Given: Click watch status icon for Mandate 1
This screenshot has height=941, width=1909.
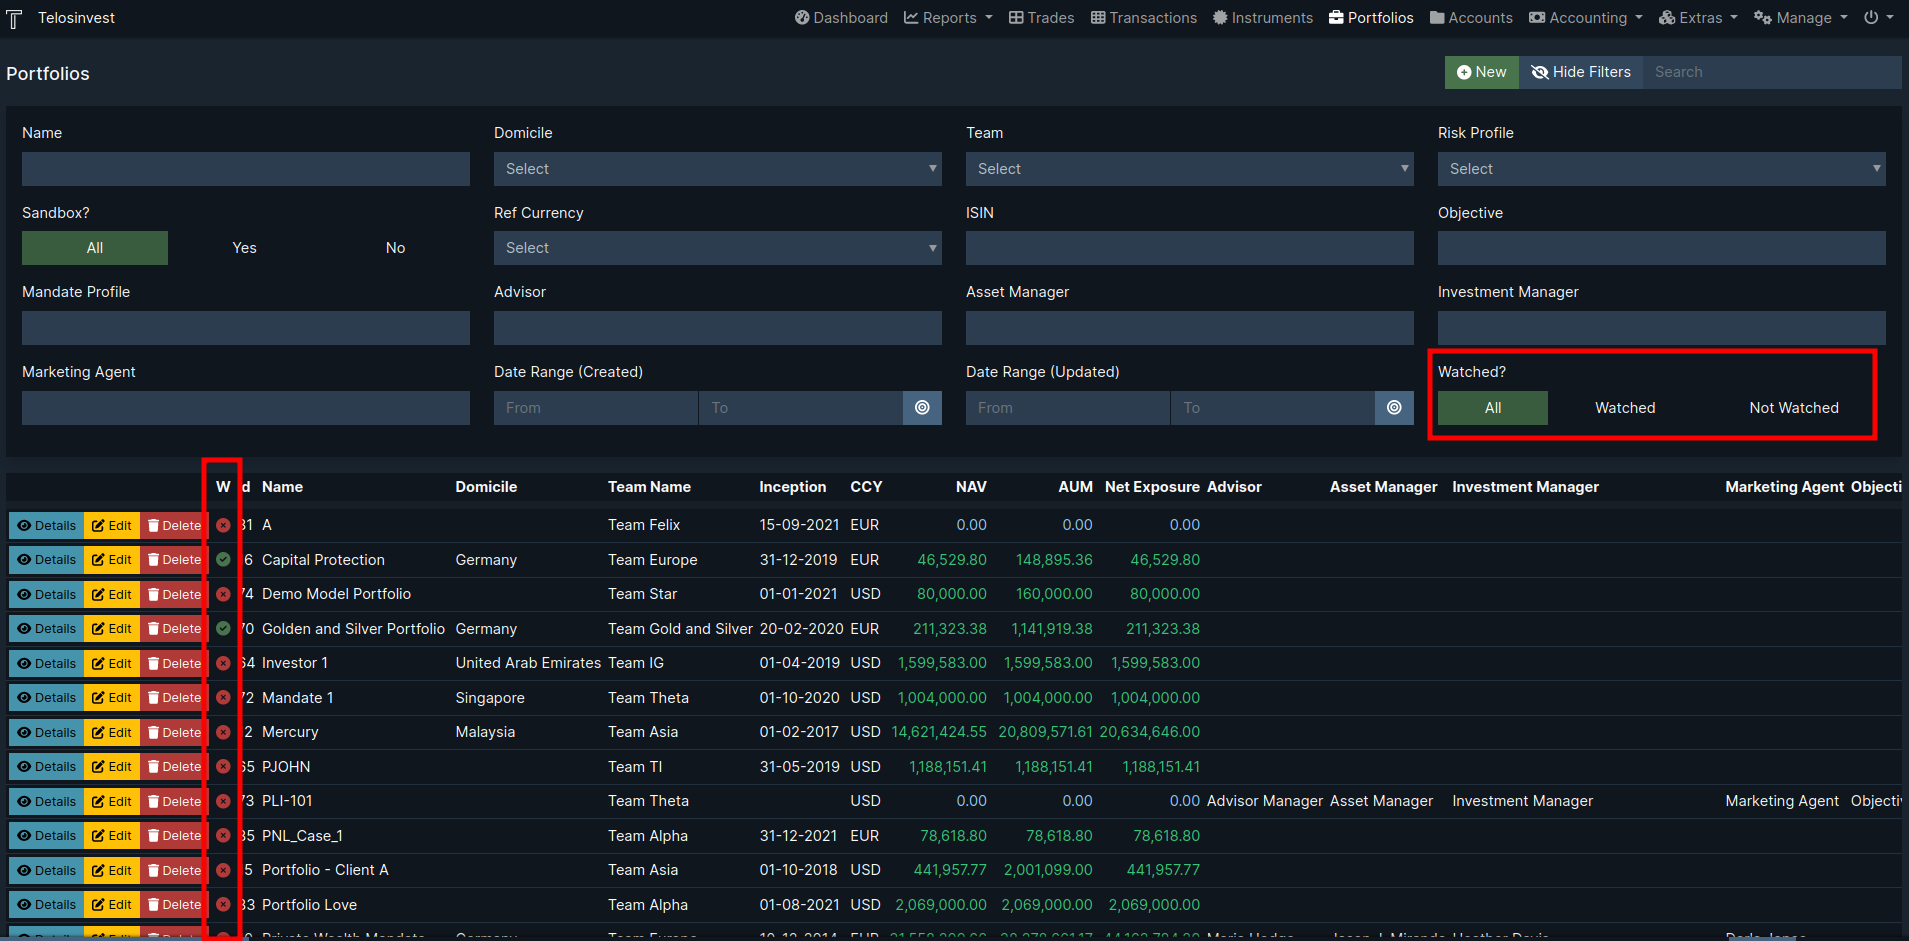Looking at the screenshot, I should click(x=223, y=698).
